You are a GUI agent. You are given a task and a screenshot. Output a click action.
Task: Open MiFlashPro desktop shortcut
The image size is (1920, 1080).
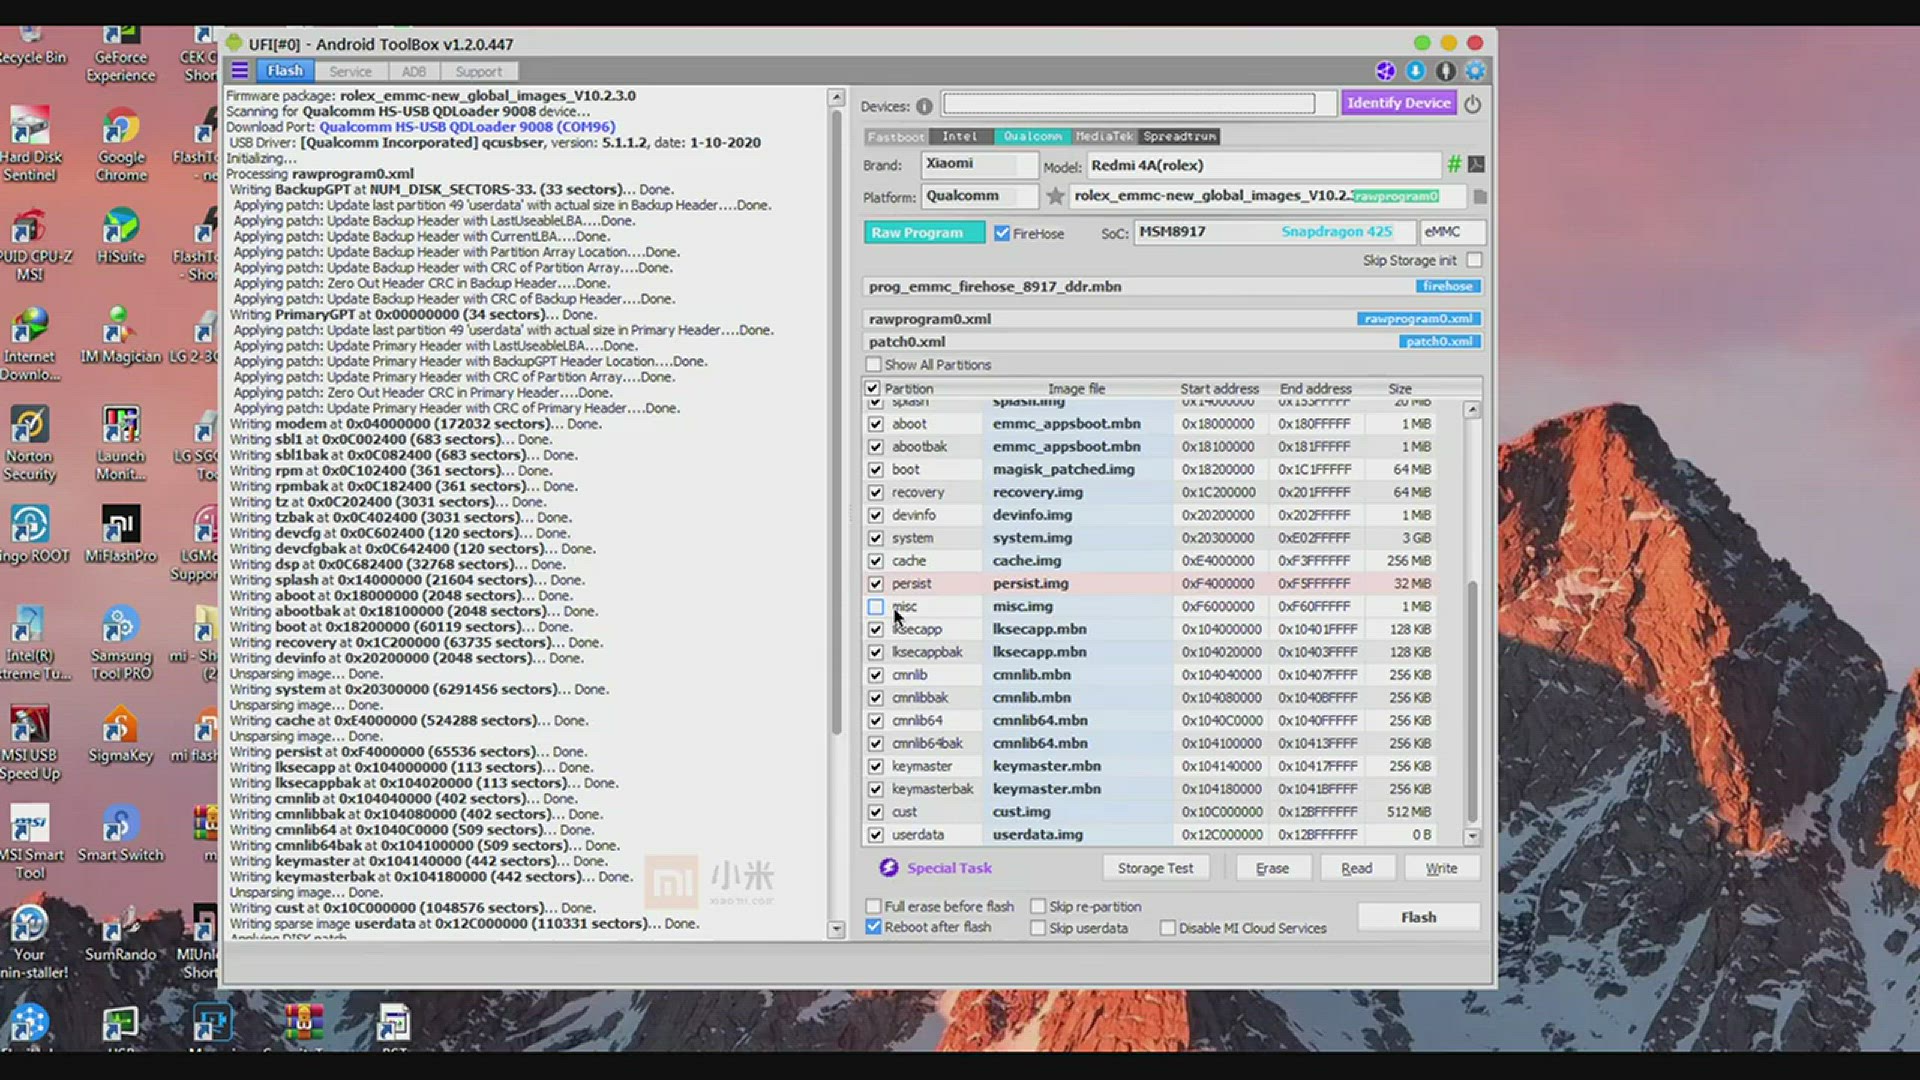click(x=121, y=535)
